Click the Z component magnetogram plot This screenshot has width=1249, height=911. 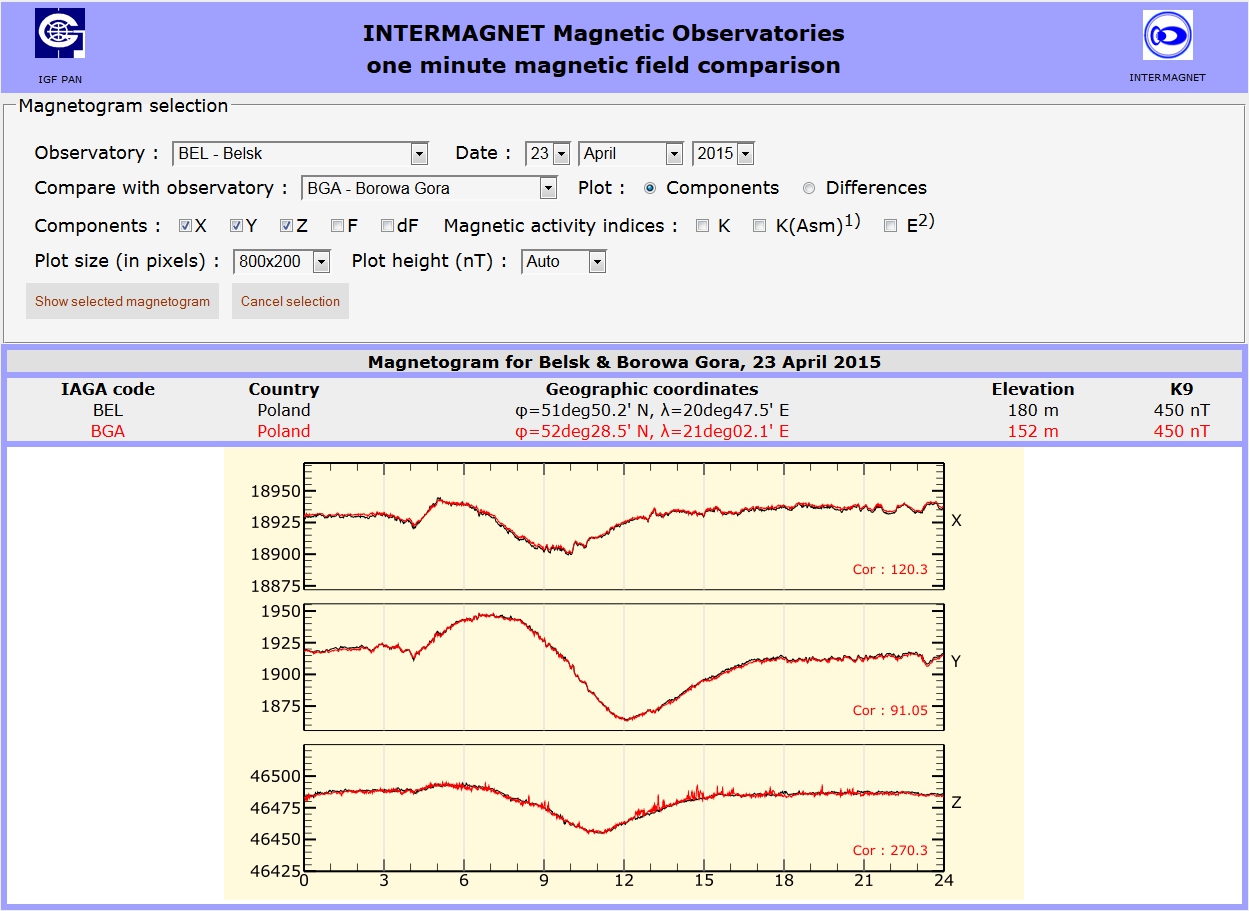click(624, 808)
